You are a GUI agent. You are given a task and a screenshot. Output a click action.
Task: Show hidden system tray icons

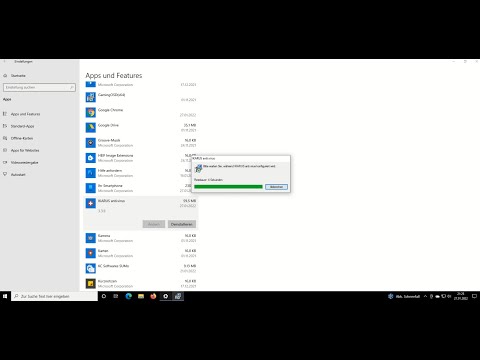pyautogui.click(x=425, y=296)
